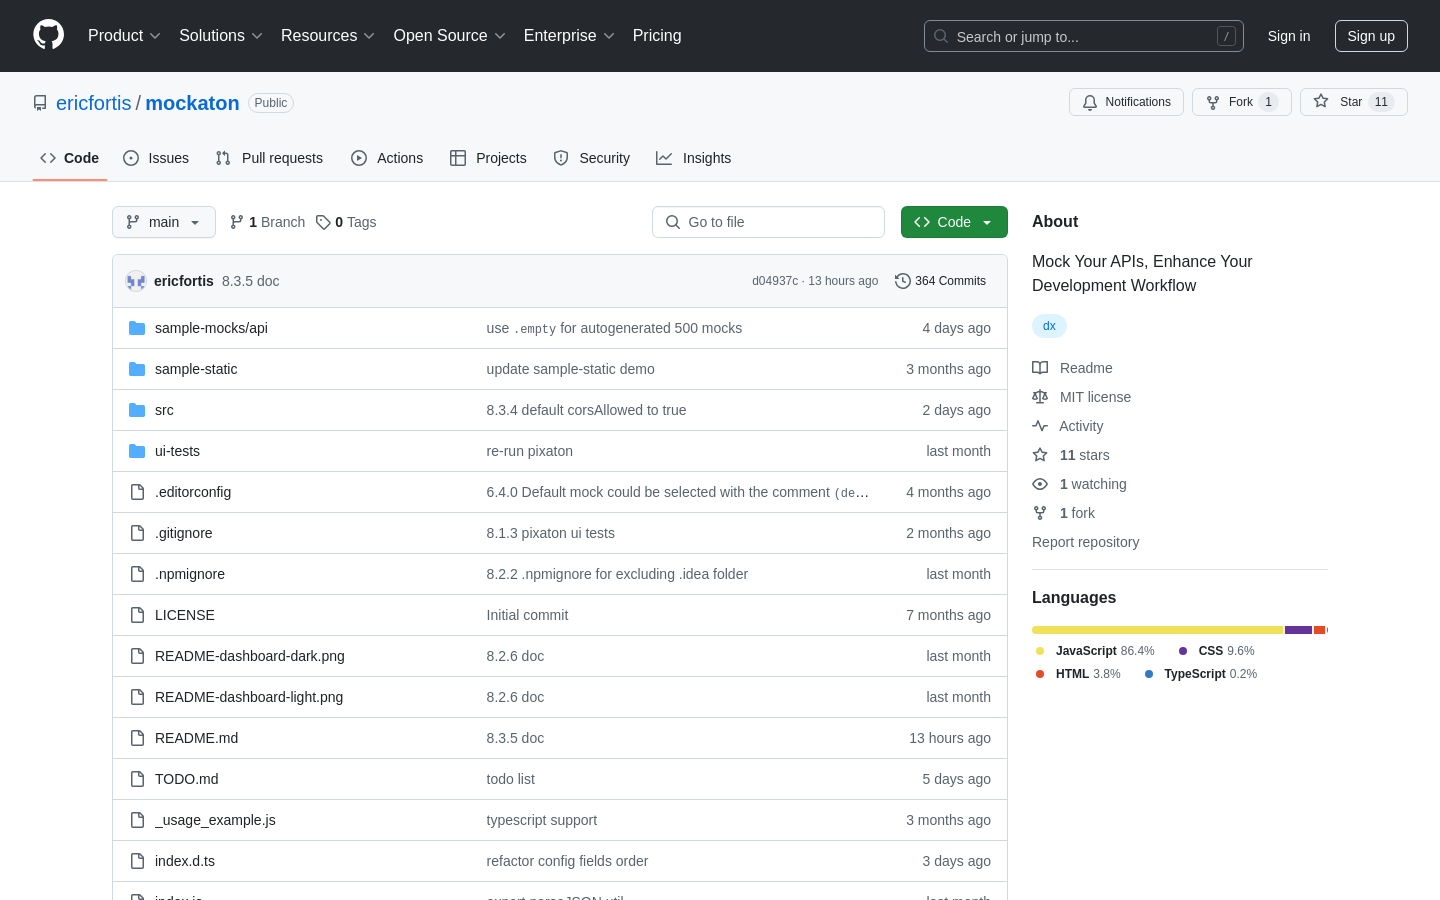Click Report repository link
The width and height of the screenshot is (1440, 900).
pos(1085,542)
